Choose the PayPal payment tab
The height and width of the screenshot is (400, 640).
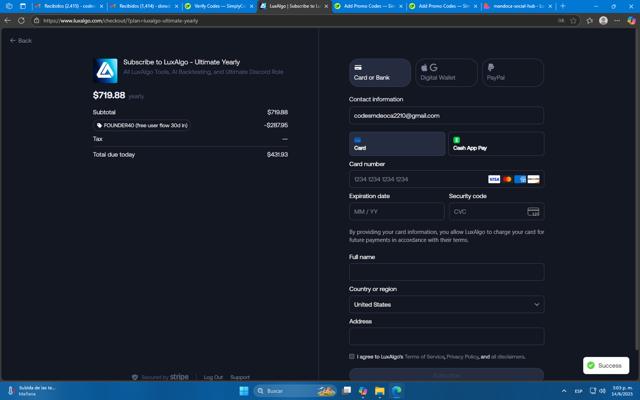pyautogui.click(x=513, y=72)
